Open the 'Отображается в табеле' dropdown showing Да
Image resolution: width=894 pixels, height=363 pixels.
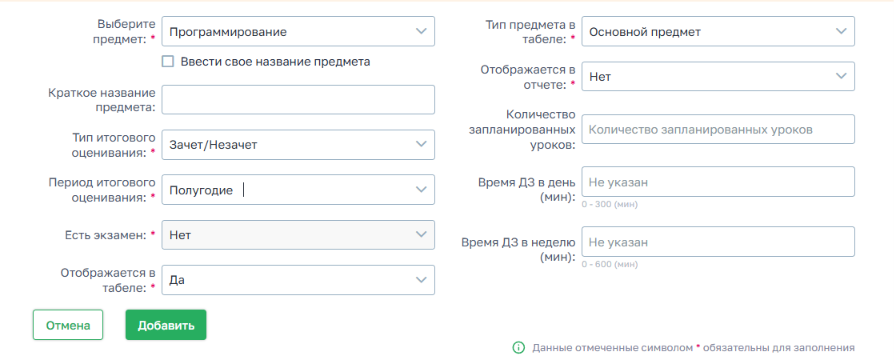pos(298,280)
